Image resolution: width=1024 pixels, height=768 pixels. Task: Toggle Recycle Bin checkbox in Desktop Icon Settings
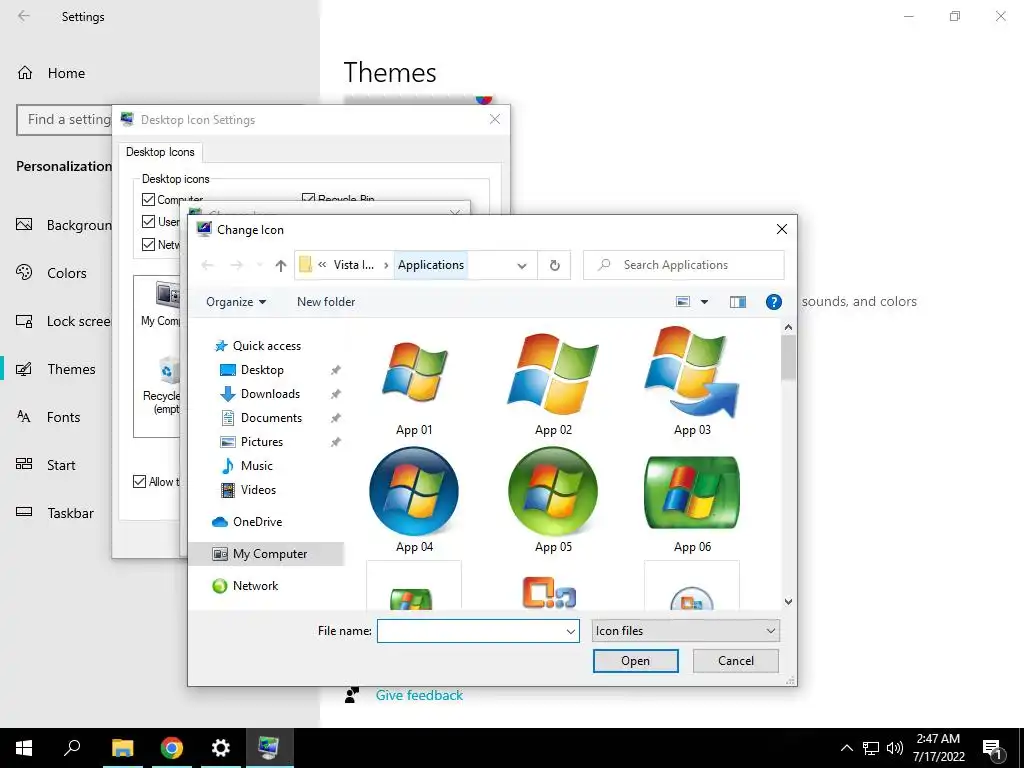click(308, 198)
